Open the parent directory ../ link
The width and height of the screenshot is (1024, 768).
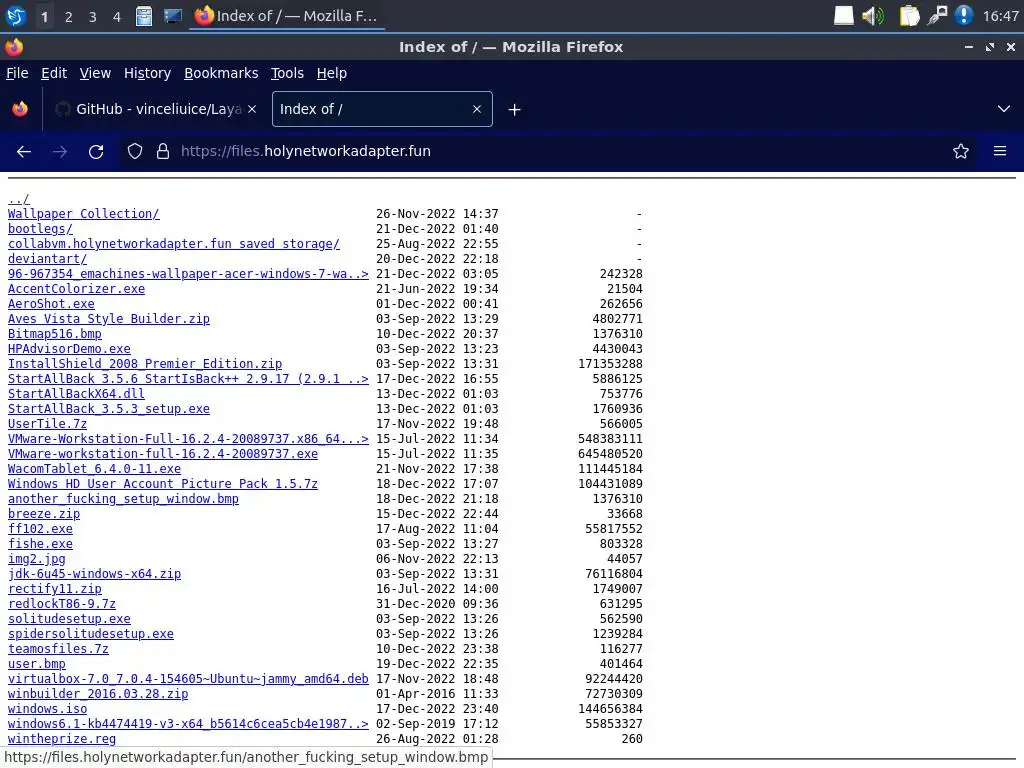(18, 199)
